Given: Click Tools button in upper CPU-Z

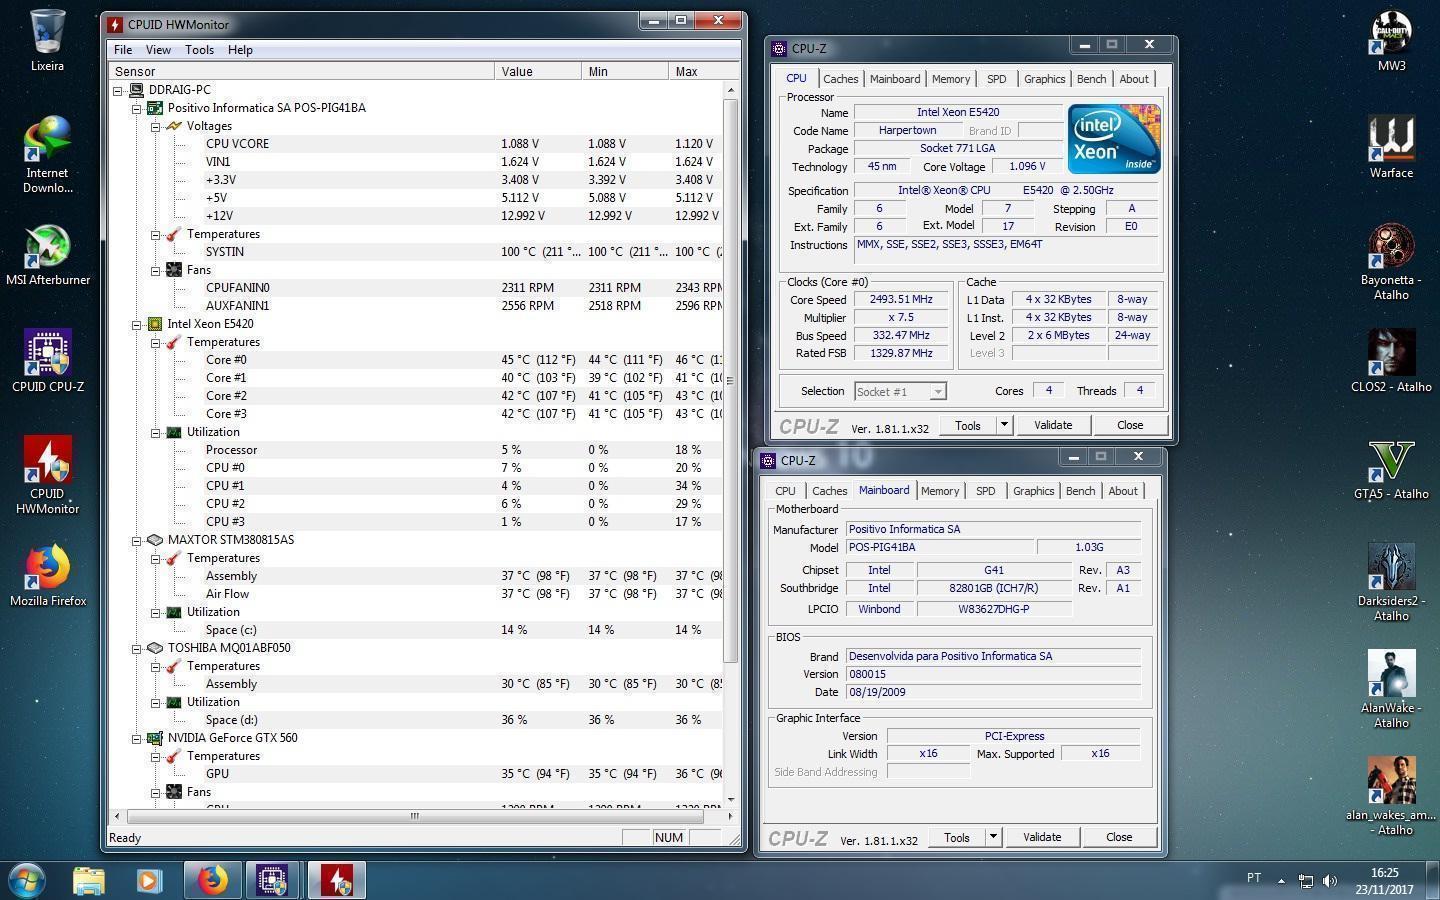Looking at the screenshot, I should coord(967,425).
